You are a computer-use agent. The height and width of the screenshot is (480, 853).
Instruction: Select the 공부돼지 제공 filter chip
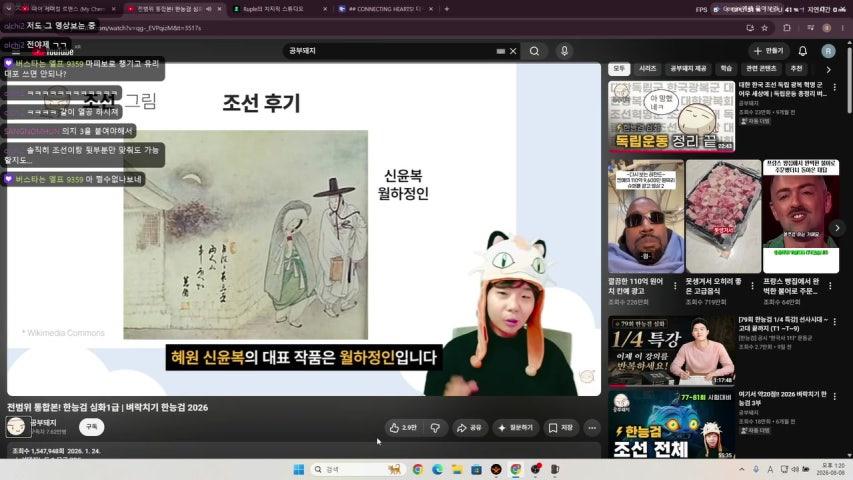tap(688, 69)
